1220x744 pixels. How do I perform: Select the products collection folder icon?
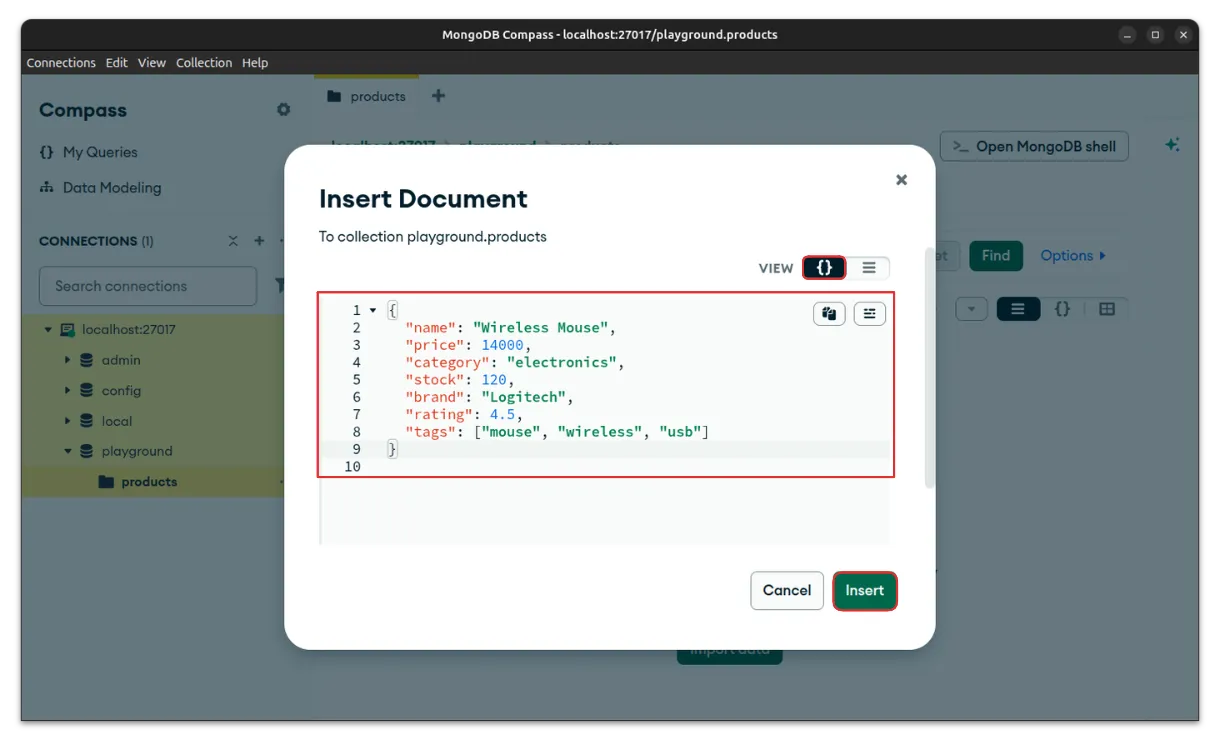107,482
